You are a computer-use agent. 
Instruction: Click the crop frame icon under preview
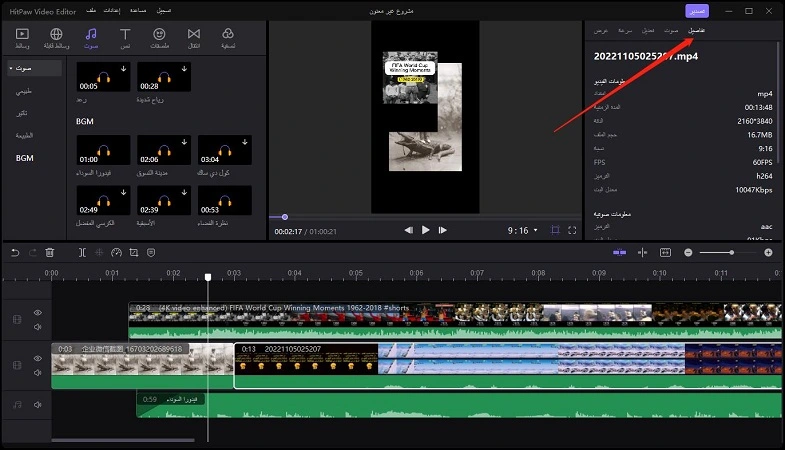tap(555, 230)
